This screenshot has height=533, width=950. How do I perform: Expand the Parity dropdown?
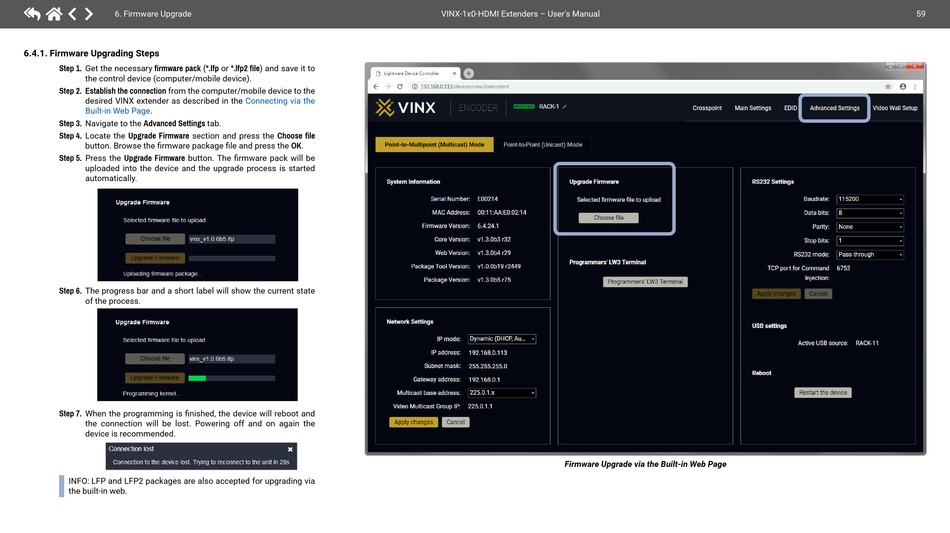pyautogui.click(x=870, y=227)
